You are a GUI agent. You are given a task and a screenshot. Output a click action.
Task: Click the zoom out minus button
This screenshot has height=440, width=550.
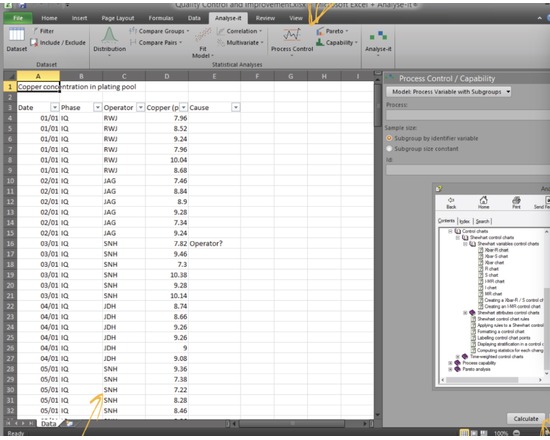517,433
